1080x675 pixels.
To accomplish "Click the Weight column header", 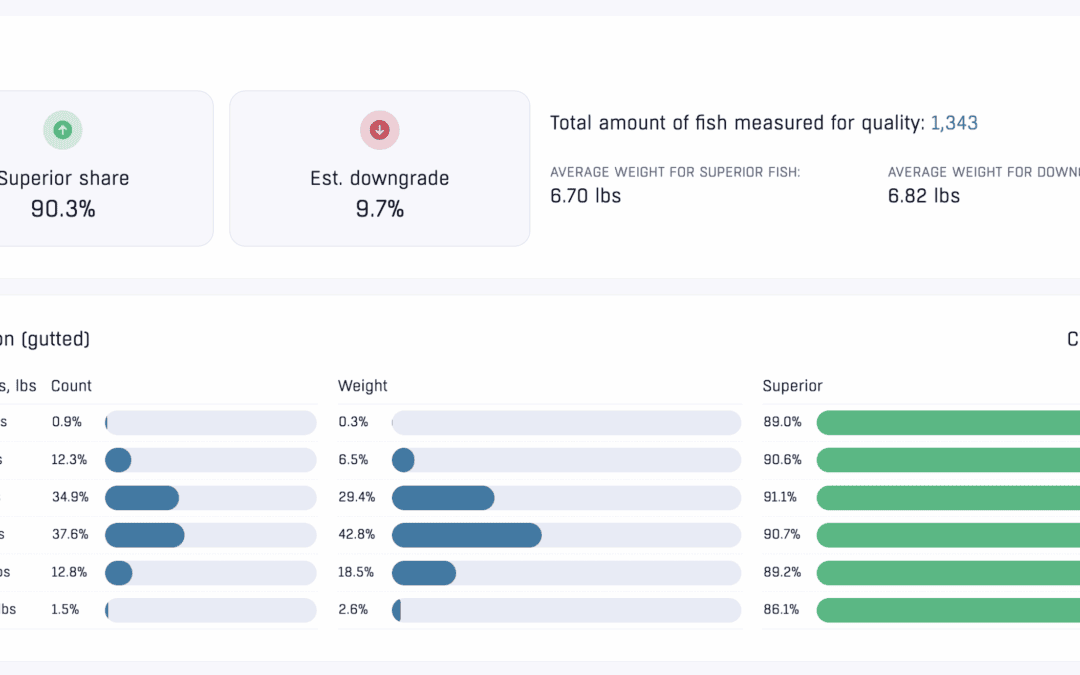I will [362, 386].
